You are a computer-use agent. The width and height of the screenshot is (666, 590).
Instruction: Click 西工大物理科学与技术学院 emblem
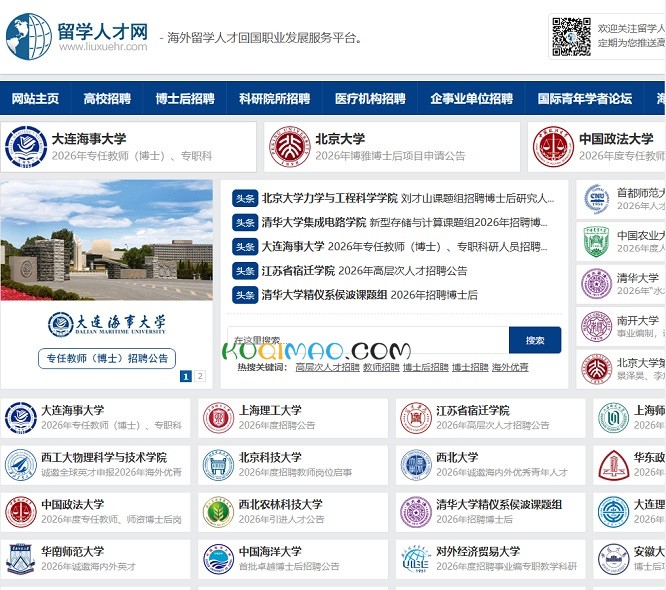[x=21, y=465]
